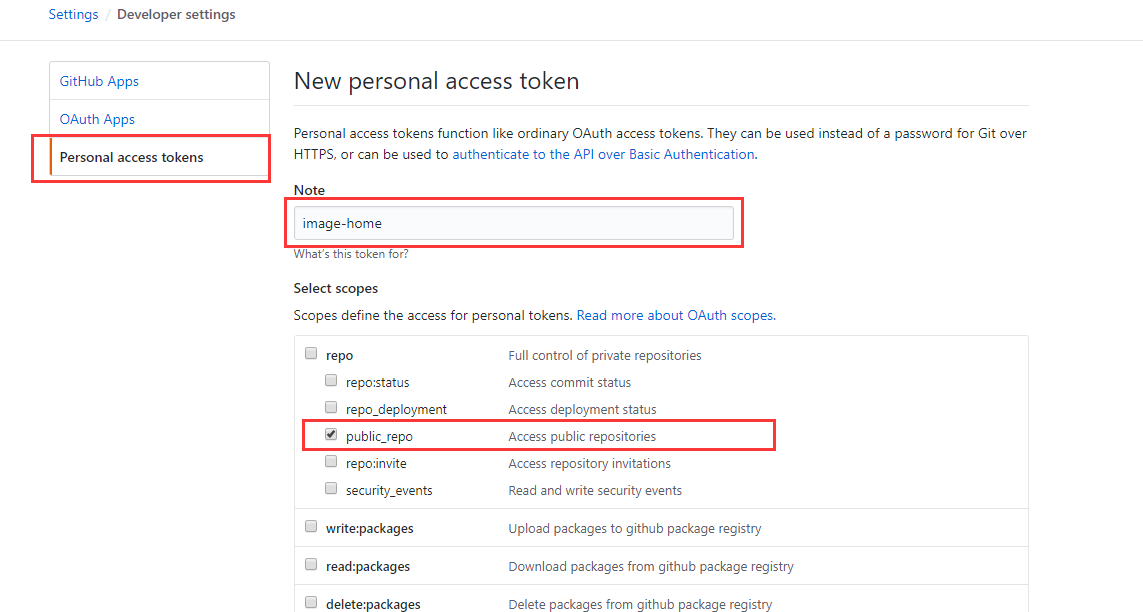Select the read:packages scope checkbox
1143x612 pixels.
[x=311, y=565]
